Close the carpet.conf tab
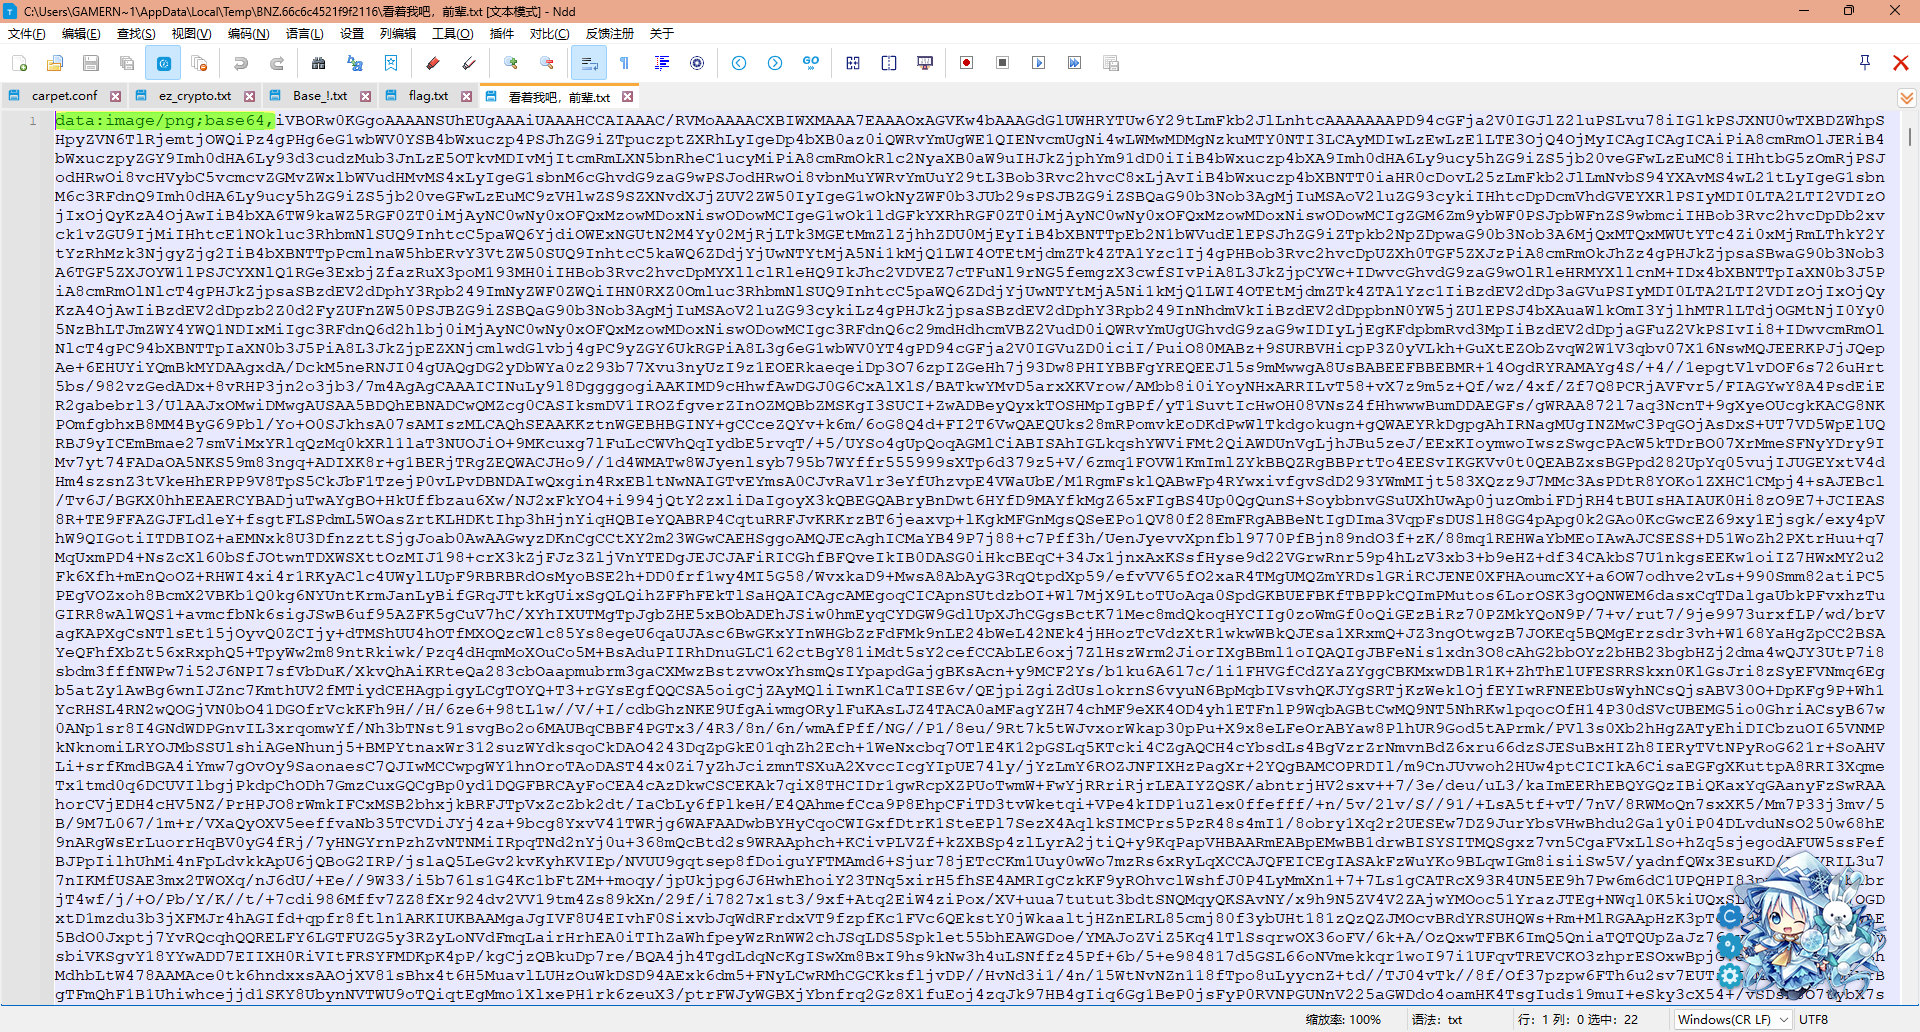The width and height of the screenshot is (1920, 1032). (116, 96)
